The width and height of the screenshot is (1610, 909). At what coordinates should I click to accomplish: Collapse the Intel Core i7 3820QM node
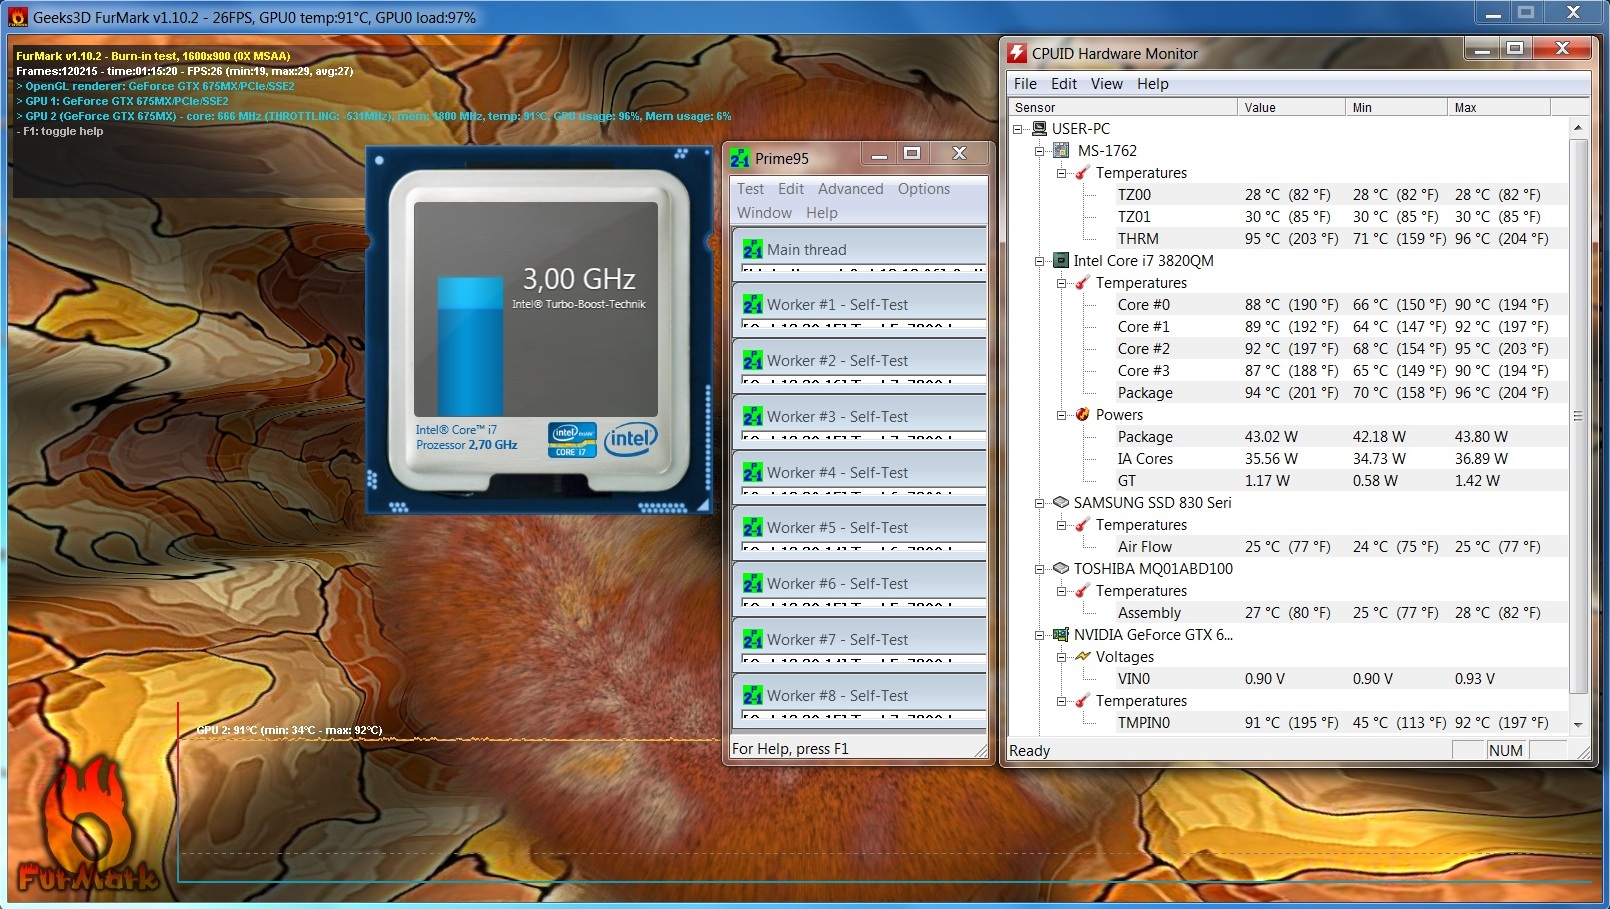coord(1040,261)
